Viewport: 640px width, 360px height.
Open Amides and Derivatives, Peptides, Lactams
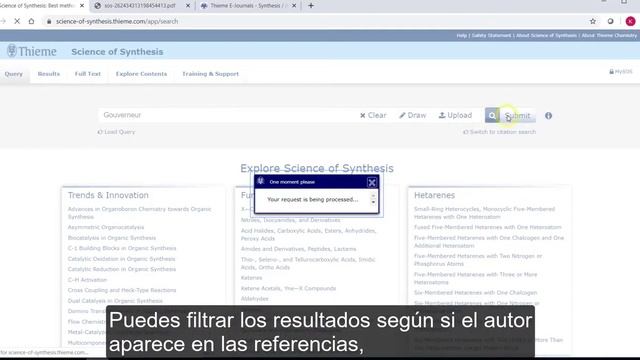click(x=298, y=249)
